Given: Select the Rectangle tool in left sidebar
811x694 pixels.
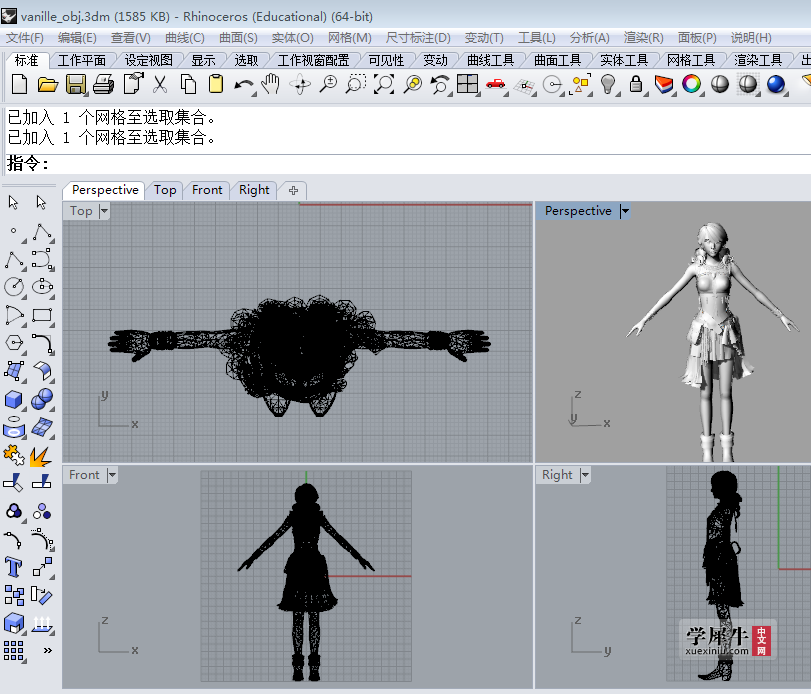Looking at the screenshot, I should pos(42,315).
